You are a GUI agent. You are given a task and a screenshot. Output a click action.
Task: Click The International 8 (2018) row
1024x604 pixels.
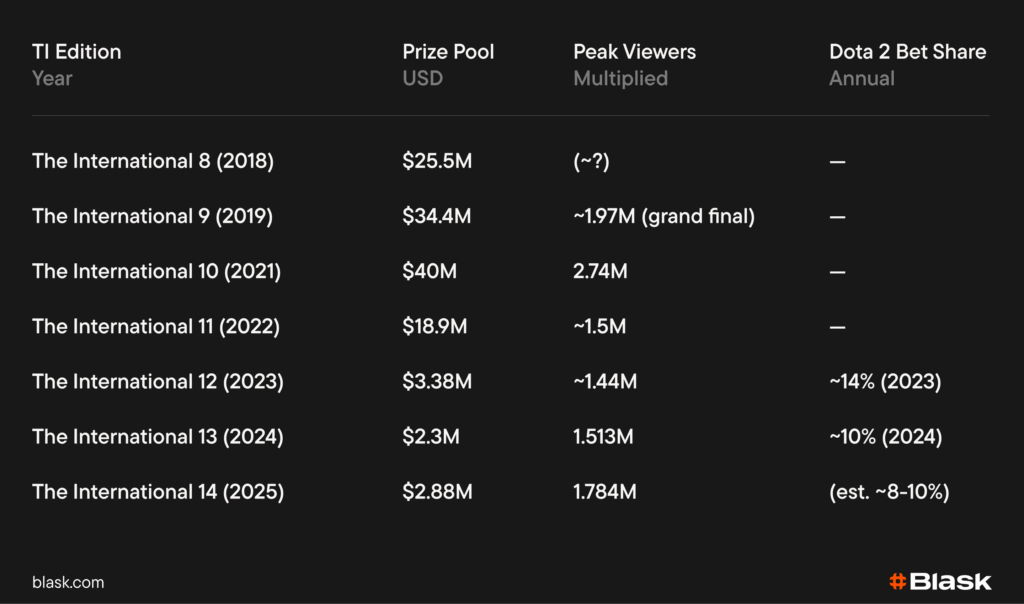pos(153,161)
